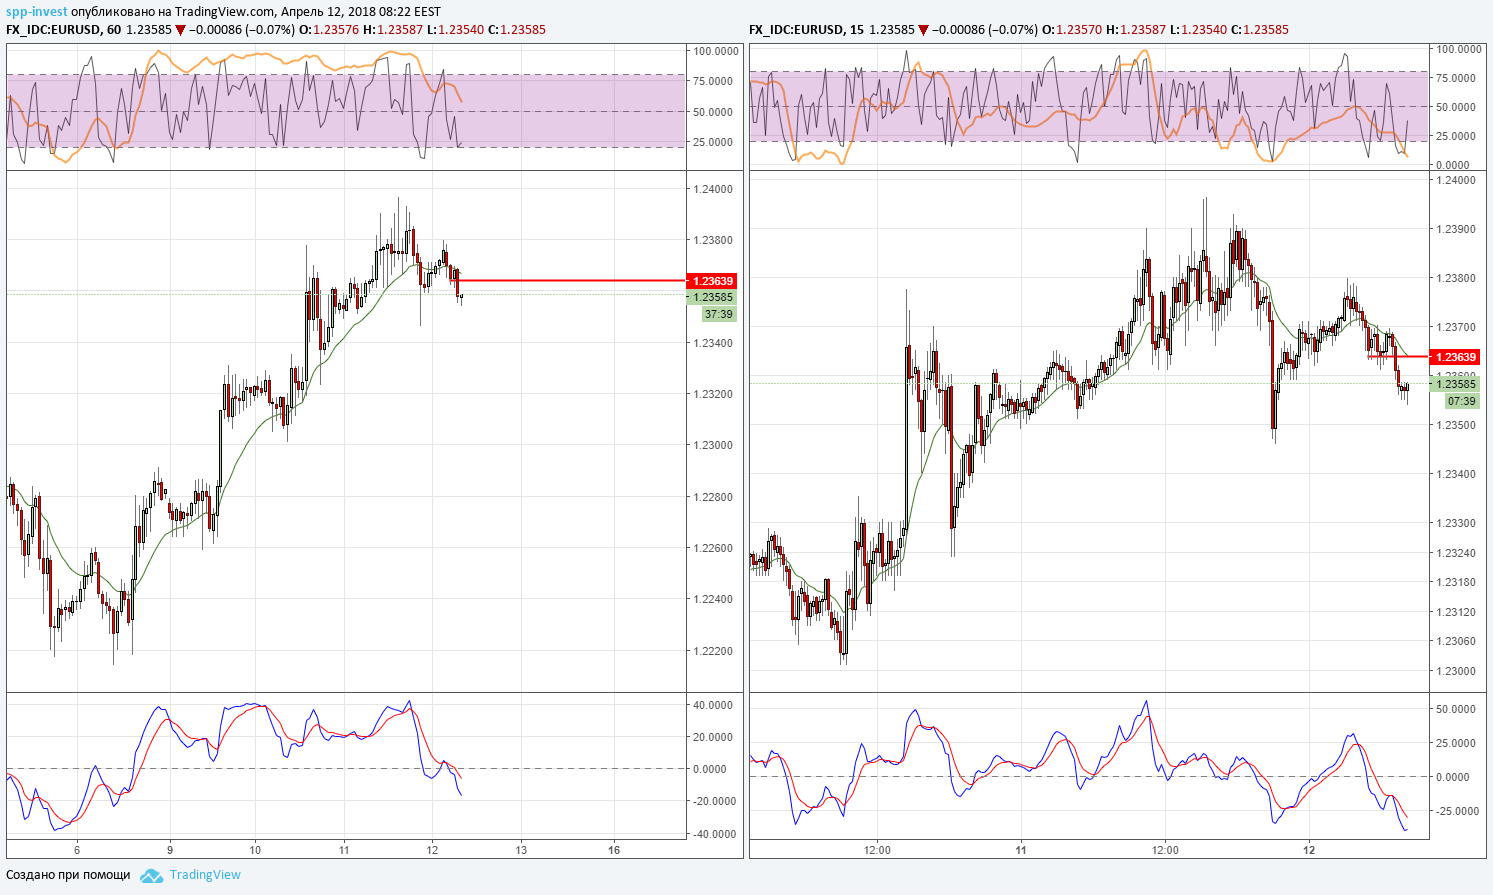Click green 1.23585 current price tag right chart
Viewport: 1493px width, 895px height.
pyautogui.click(x=1455, y=384)
